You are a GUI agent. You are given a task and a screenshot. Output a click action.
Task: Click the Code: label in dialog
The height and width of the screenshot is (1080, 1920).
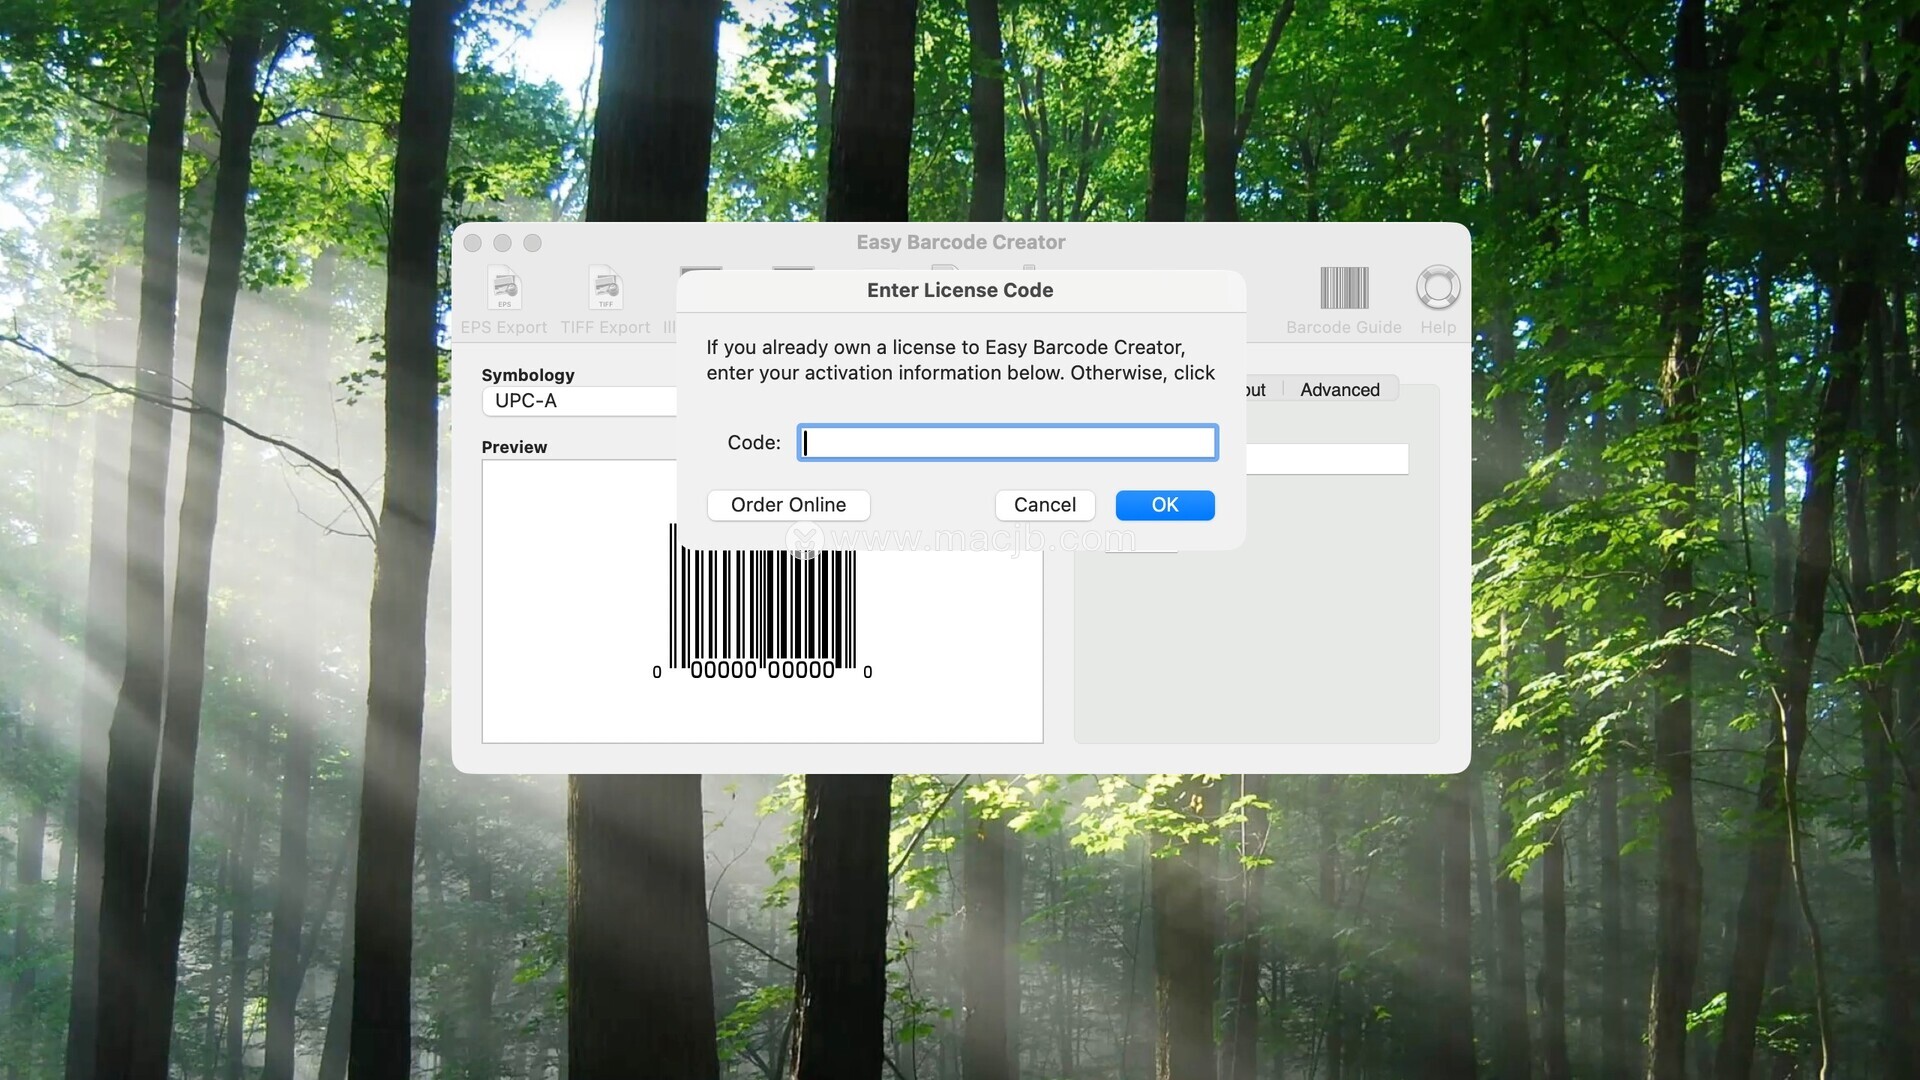point(753,443)
